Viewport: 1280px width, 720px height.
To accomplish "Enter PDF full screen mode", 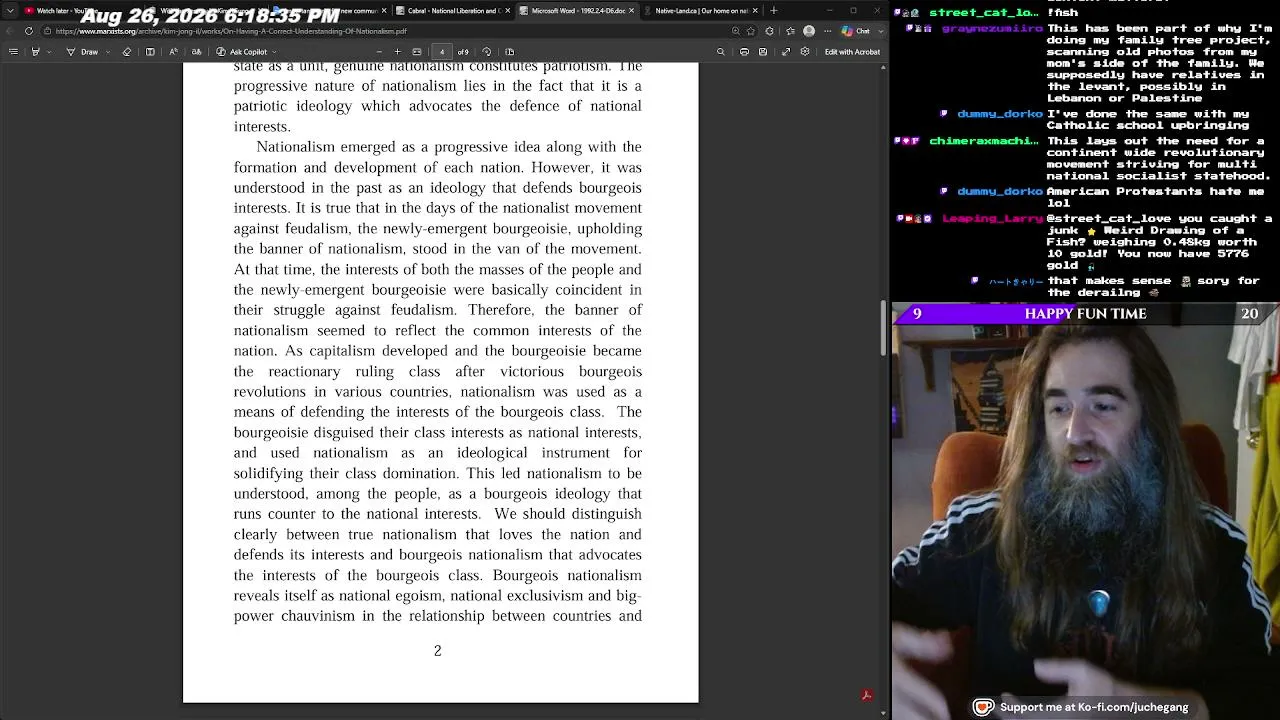I will (786, 52).
